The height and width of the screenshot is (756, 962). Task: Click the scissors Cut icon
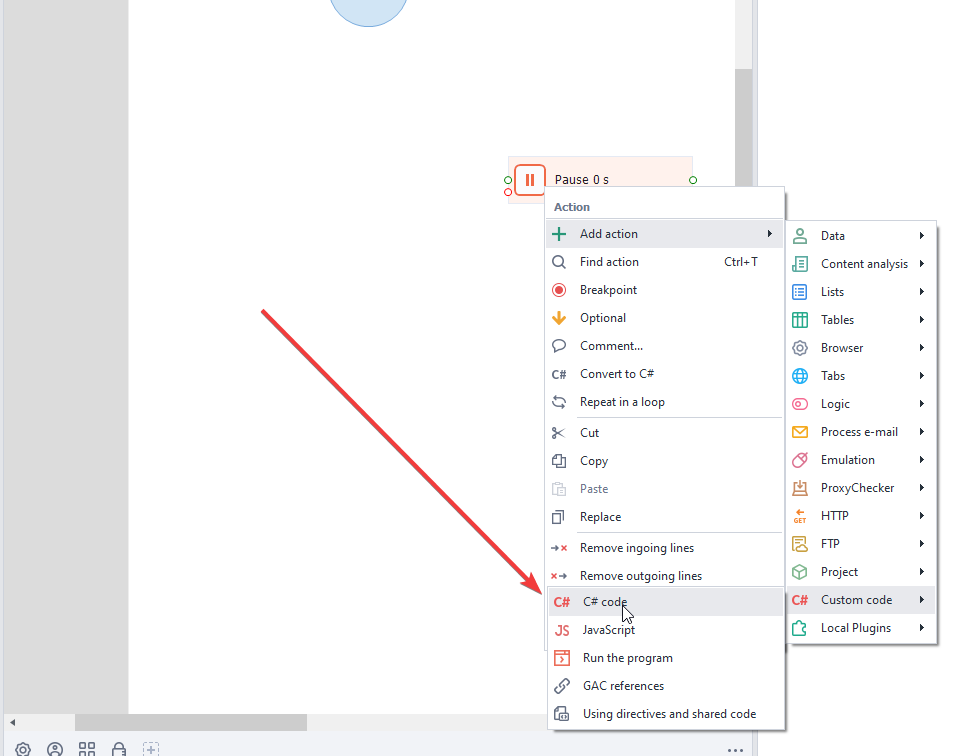(558, 433)
